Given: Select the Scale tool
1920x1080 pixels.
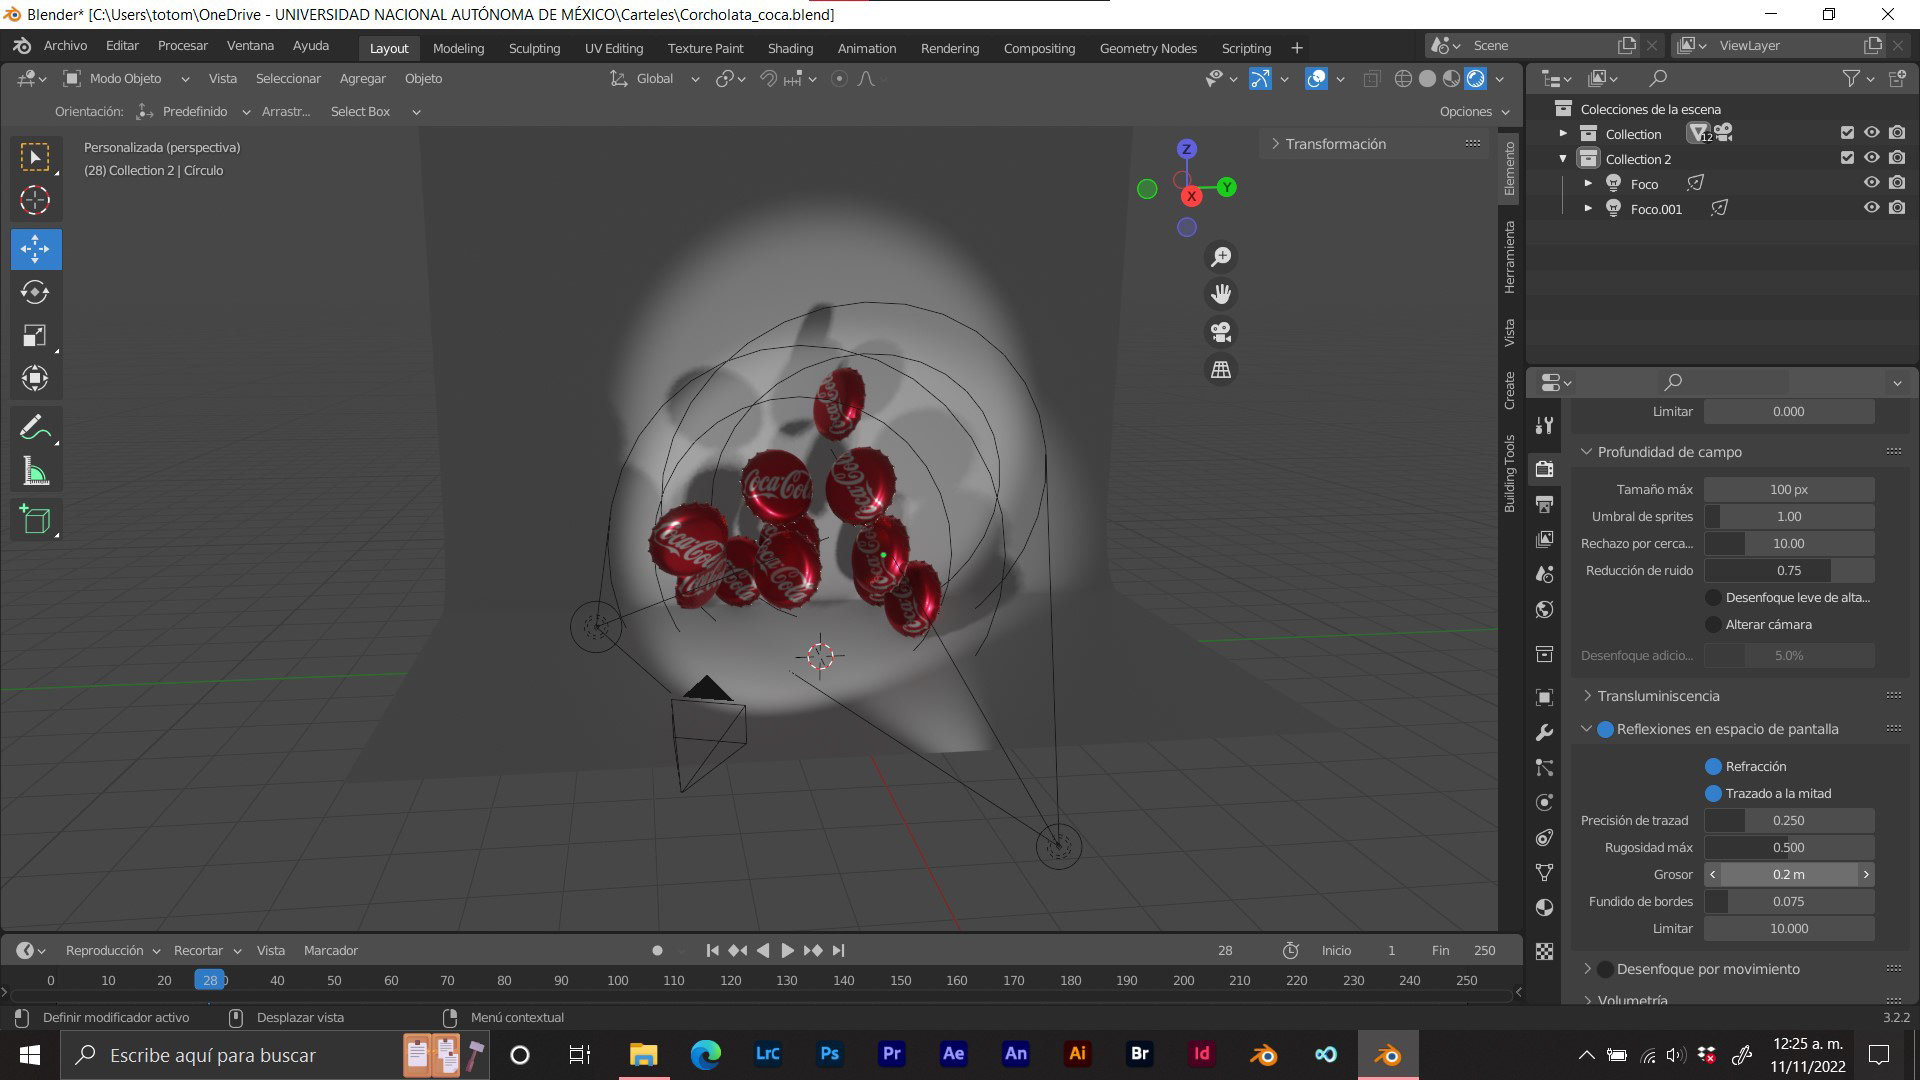Looking at the screenshot, I should [x=36, y=335].
